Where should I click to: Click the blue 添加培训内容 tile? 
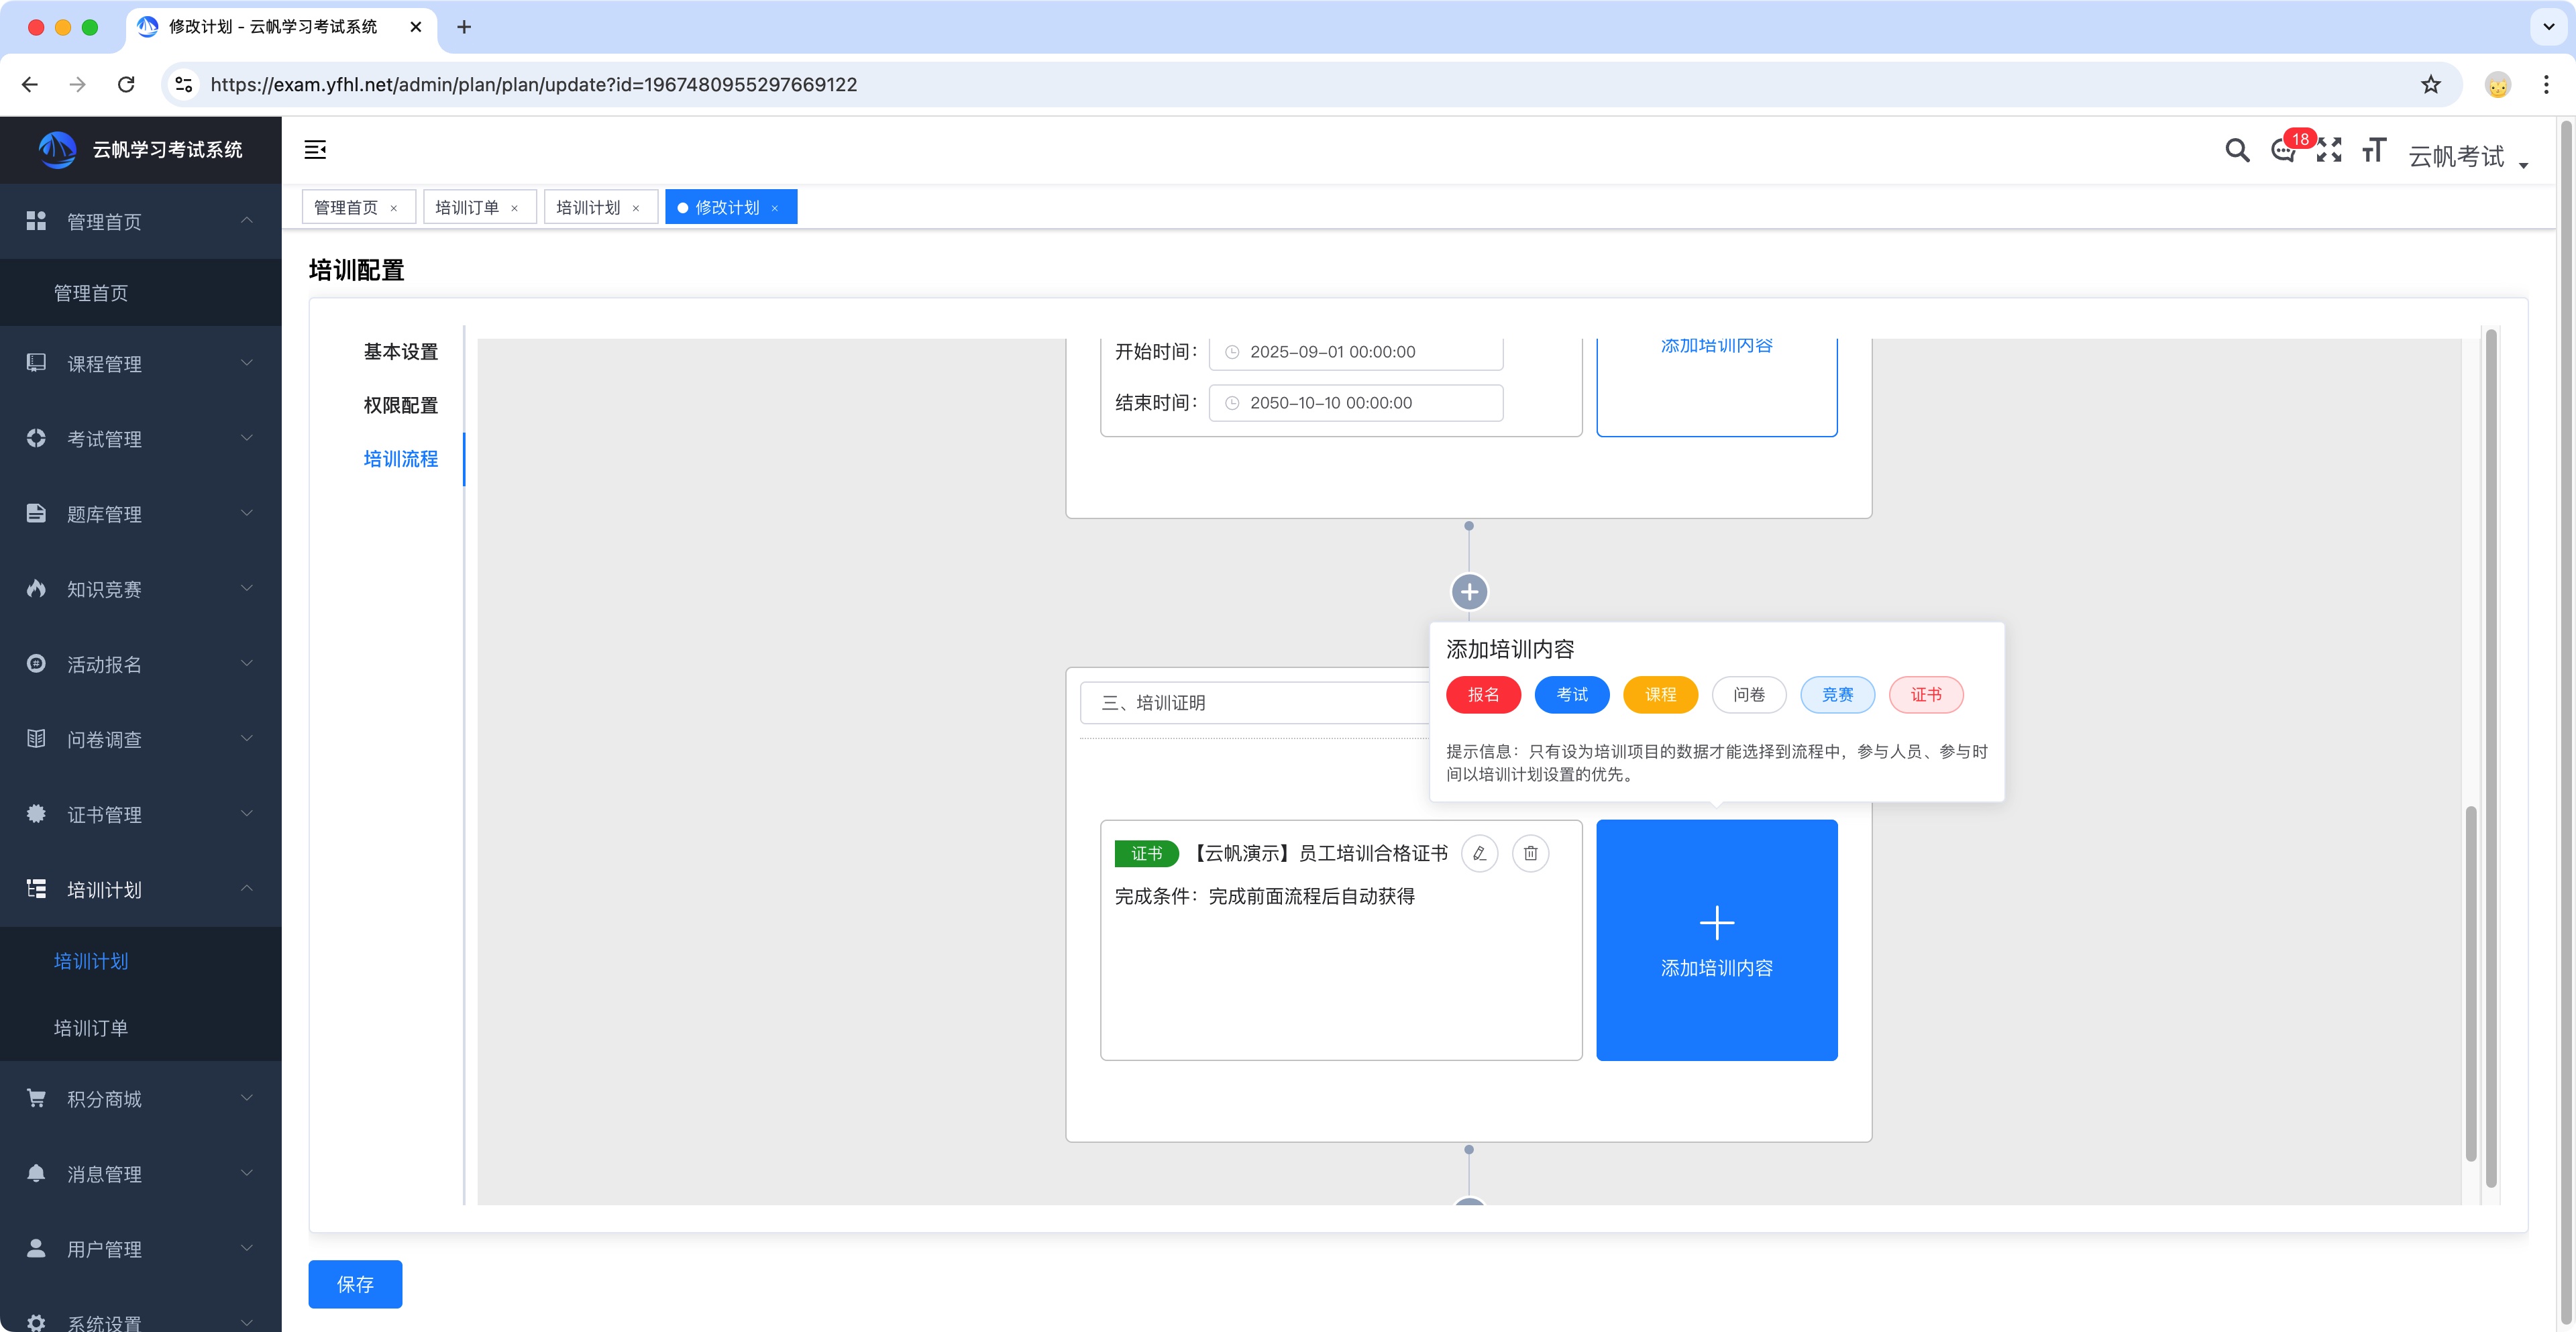point(1716,940)
